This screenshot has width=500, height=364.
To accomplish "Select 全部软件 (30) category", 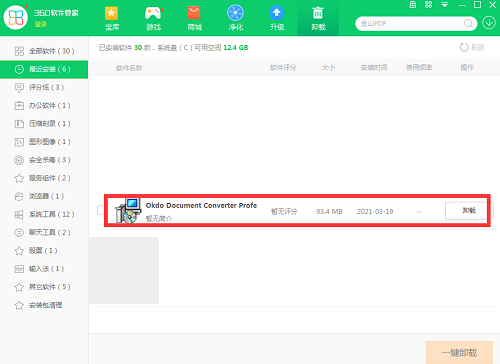I will click(44, 51).
